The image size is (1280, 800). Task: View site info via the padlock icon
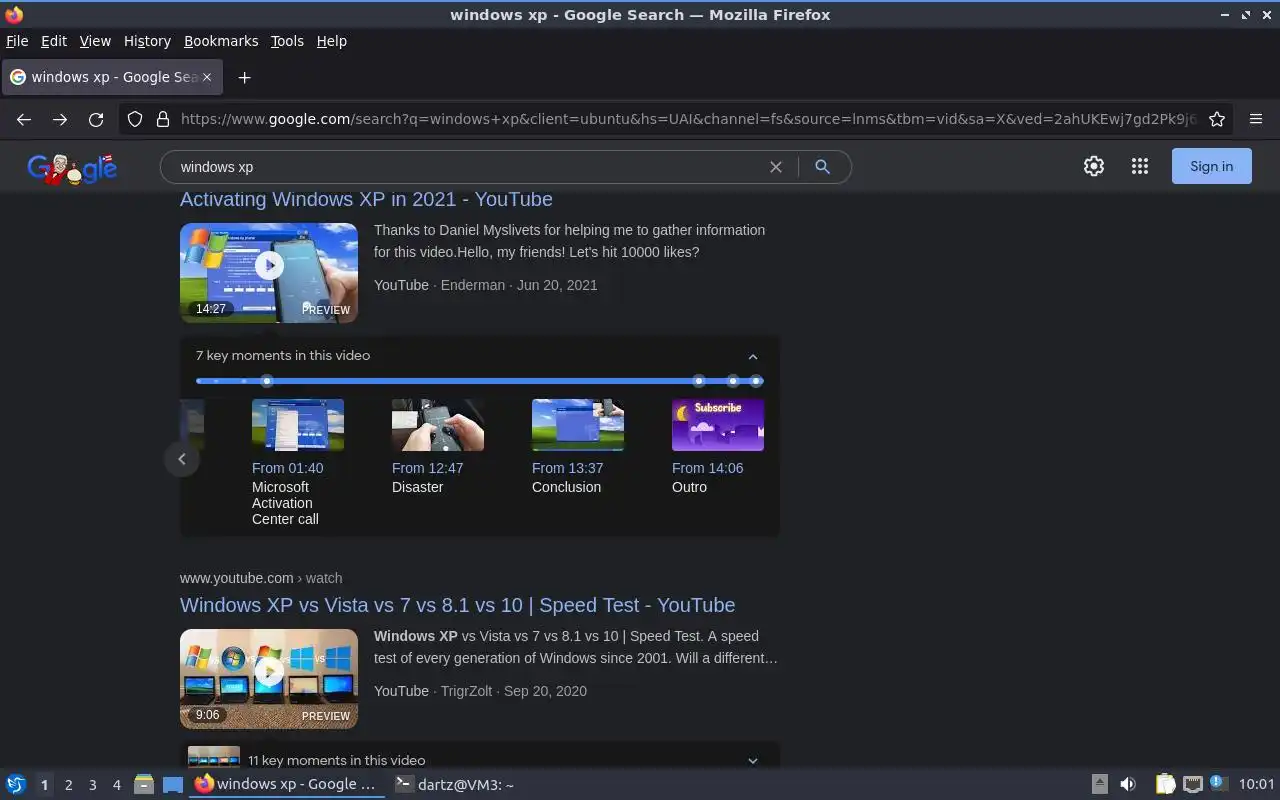(x=163, y=119)
